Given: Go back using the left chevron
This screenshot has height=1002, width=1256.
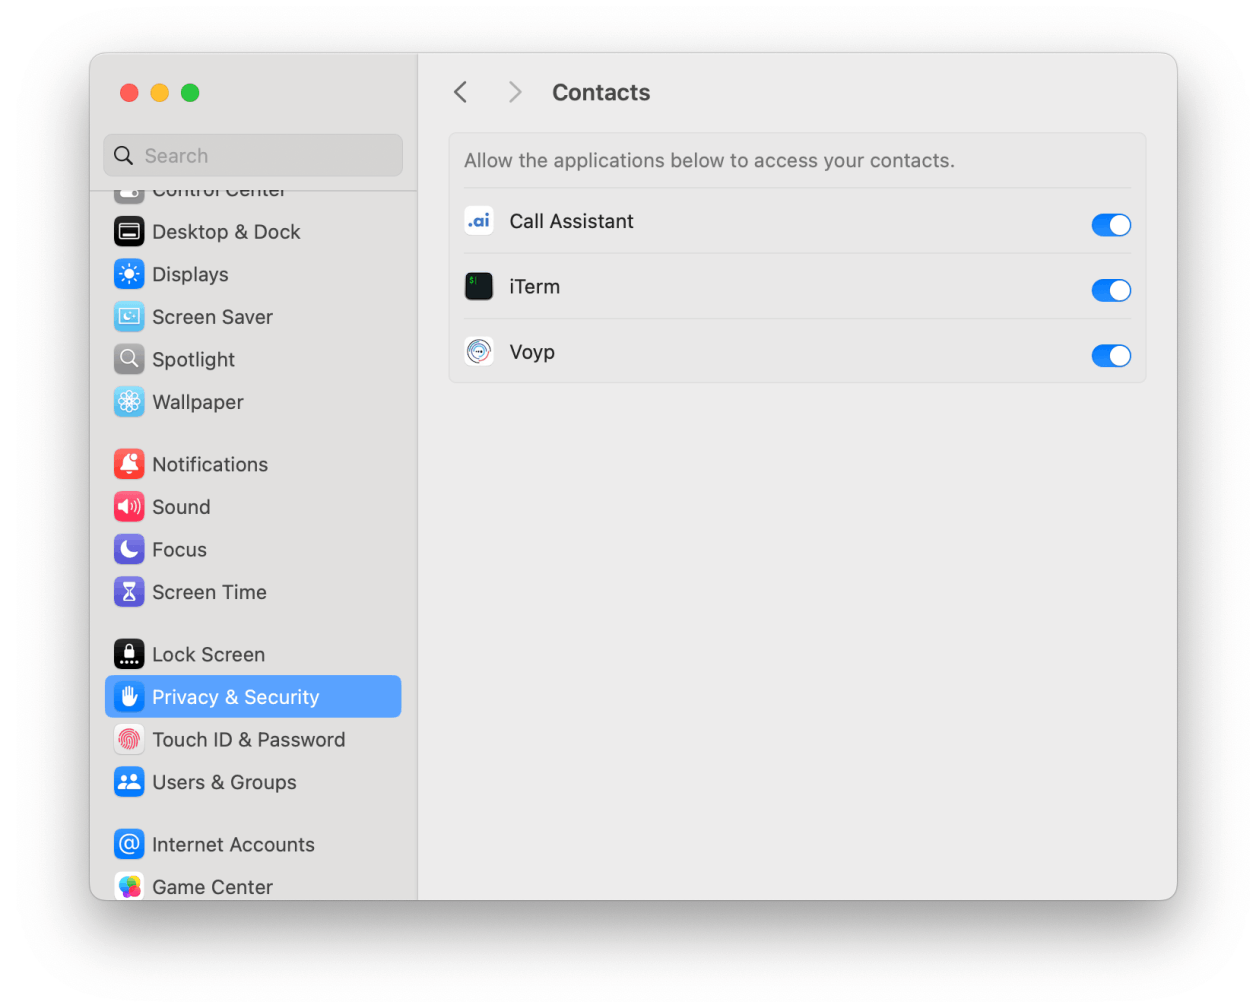Looking at the screenshot, I should click(460, 91).
